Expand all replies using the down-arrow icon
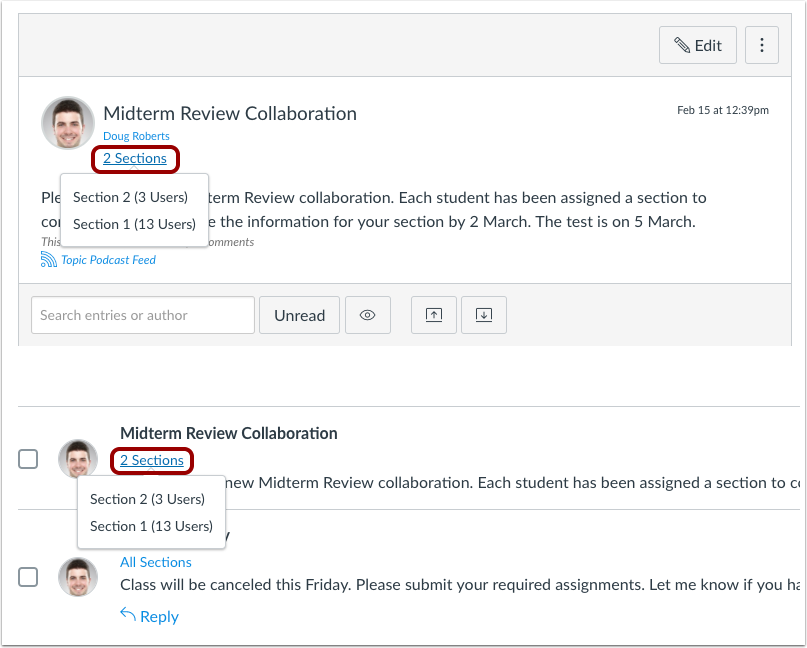 click(484, 315)
